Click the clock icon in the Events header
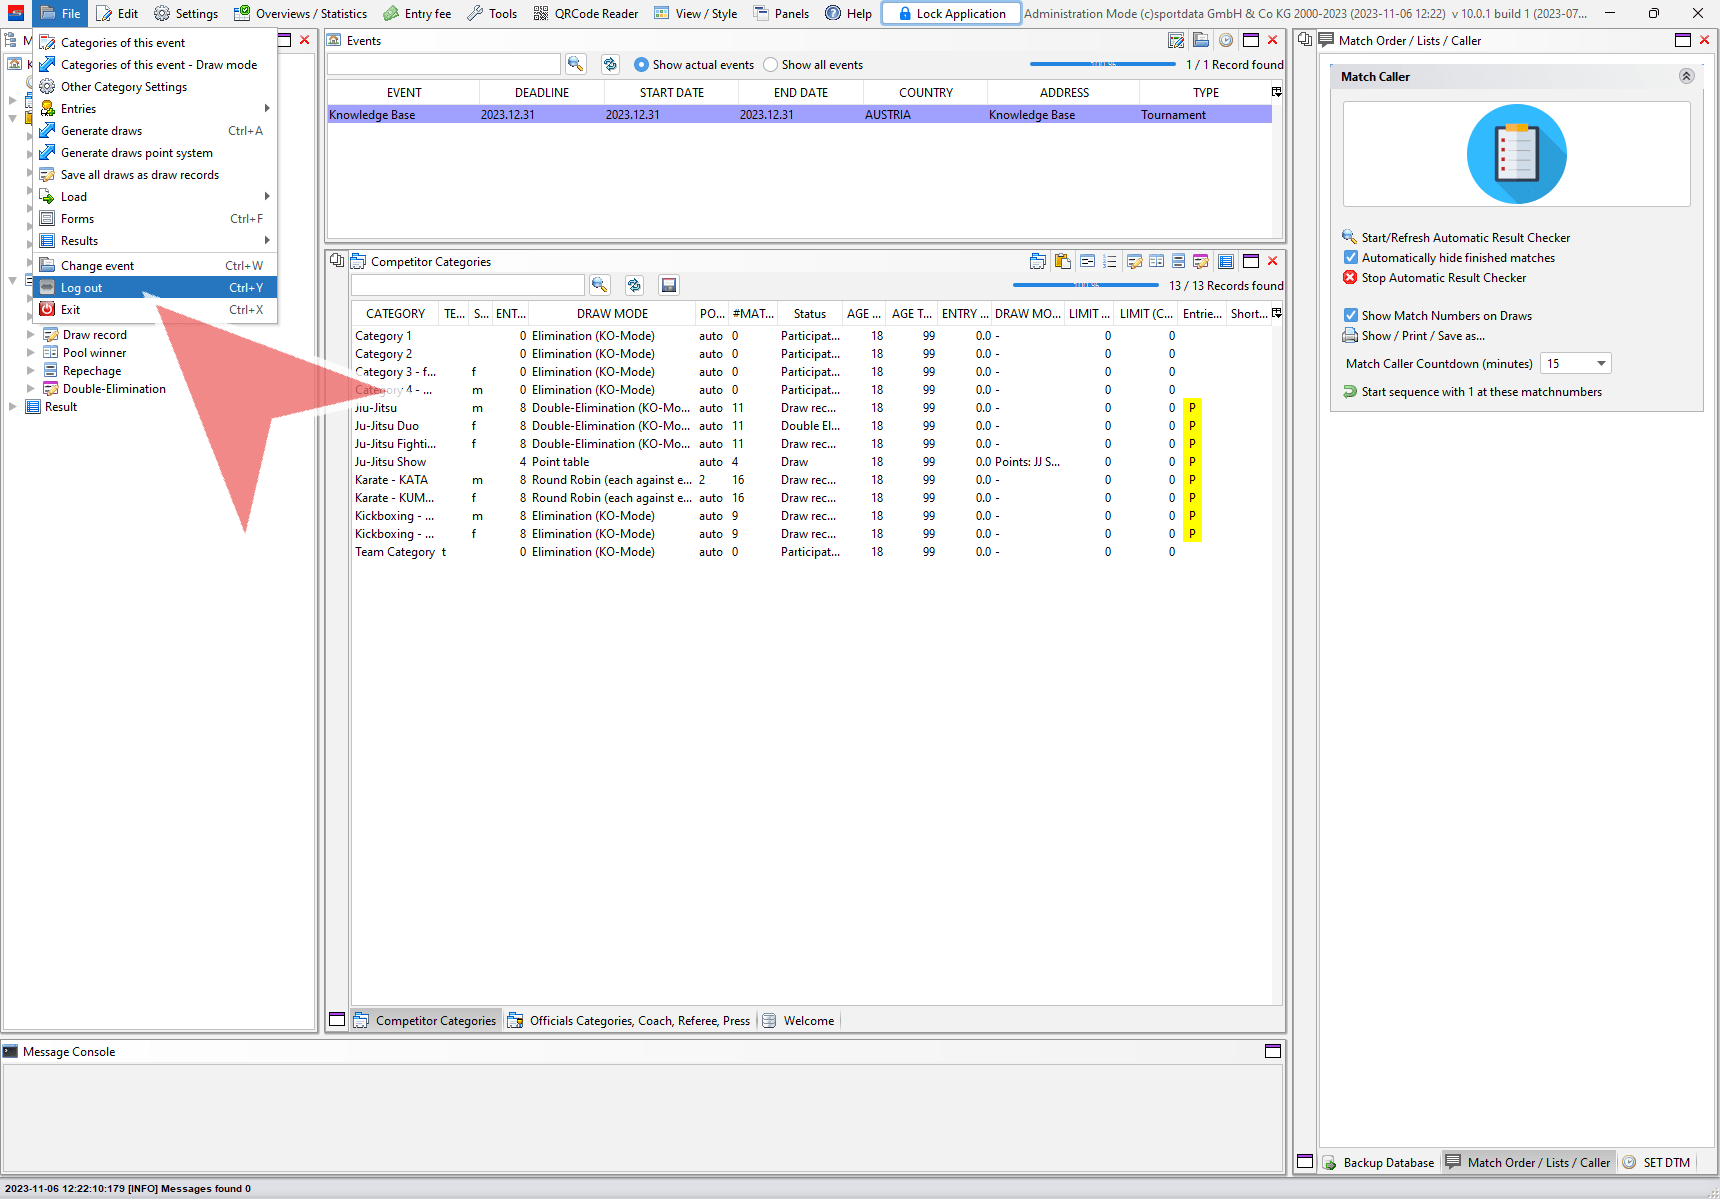 (x=1225, y=41)
